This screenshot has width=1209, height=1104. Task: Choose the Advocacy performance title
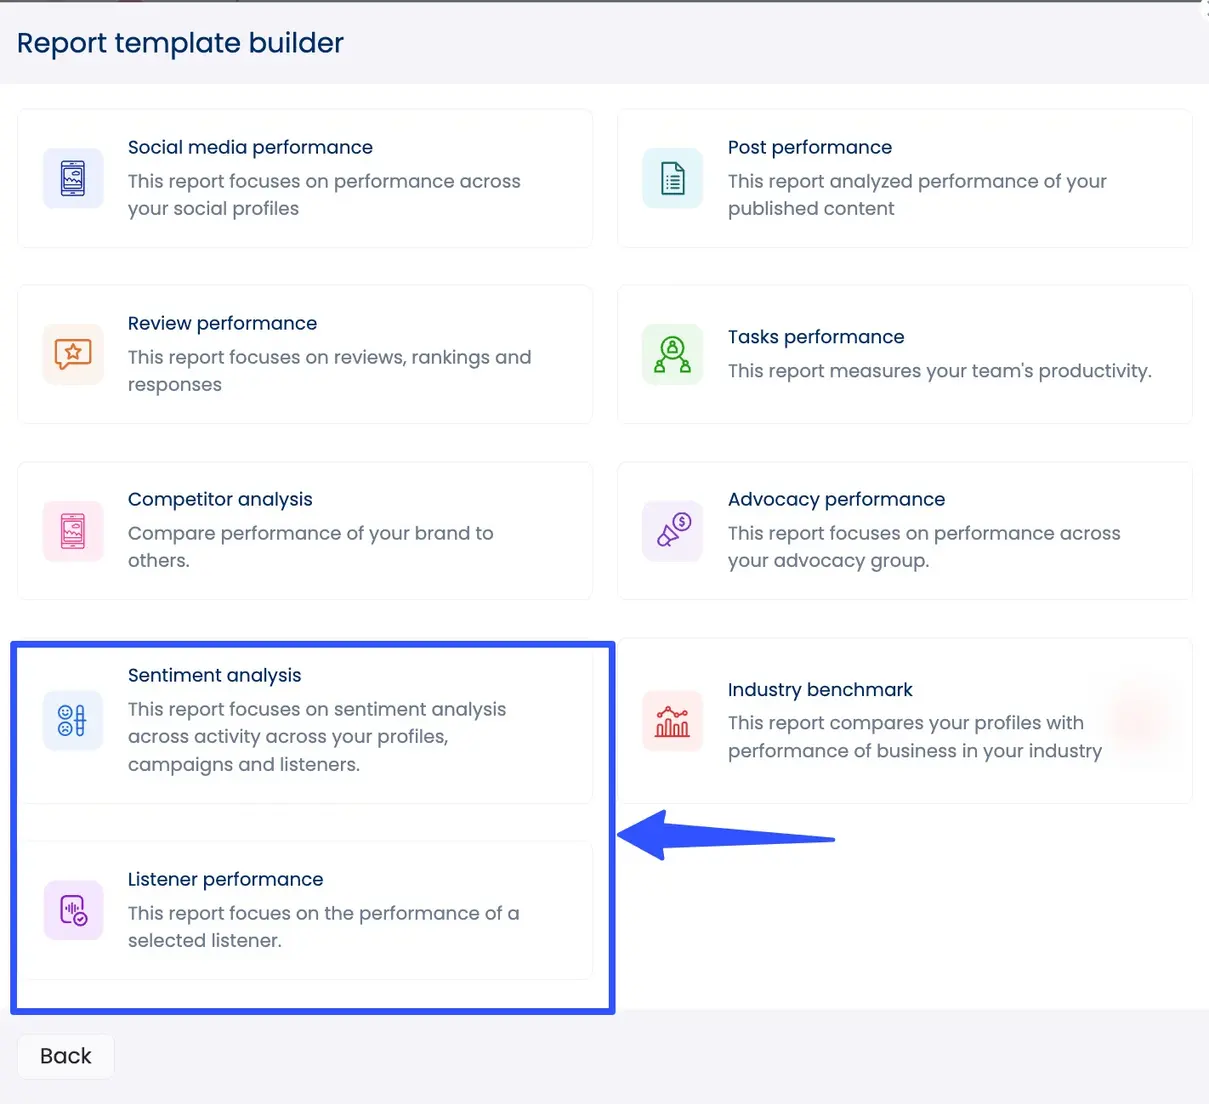[x=836, y=499]
